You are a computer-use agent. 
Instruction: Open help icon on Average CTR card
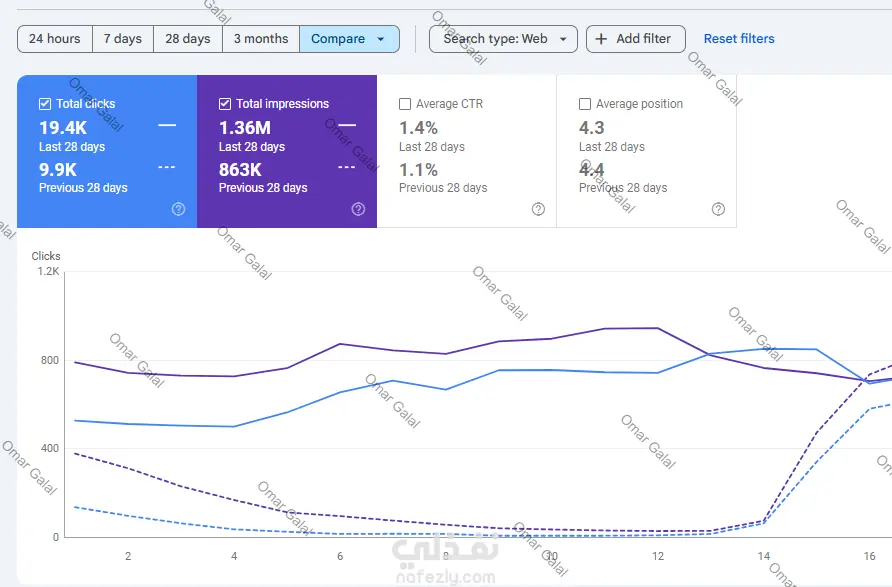(x=538, y=209)
